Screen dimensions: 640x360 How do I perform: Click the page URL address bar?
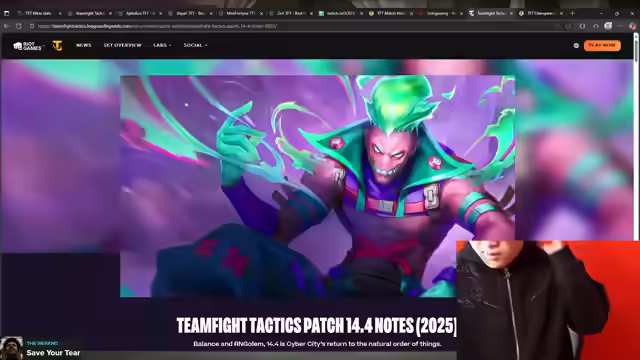286,26
